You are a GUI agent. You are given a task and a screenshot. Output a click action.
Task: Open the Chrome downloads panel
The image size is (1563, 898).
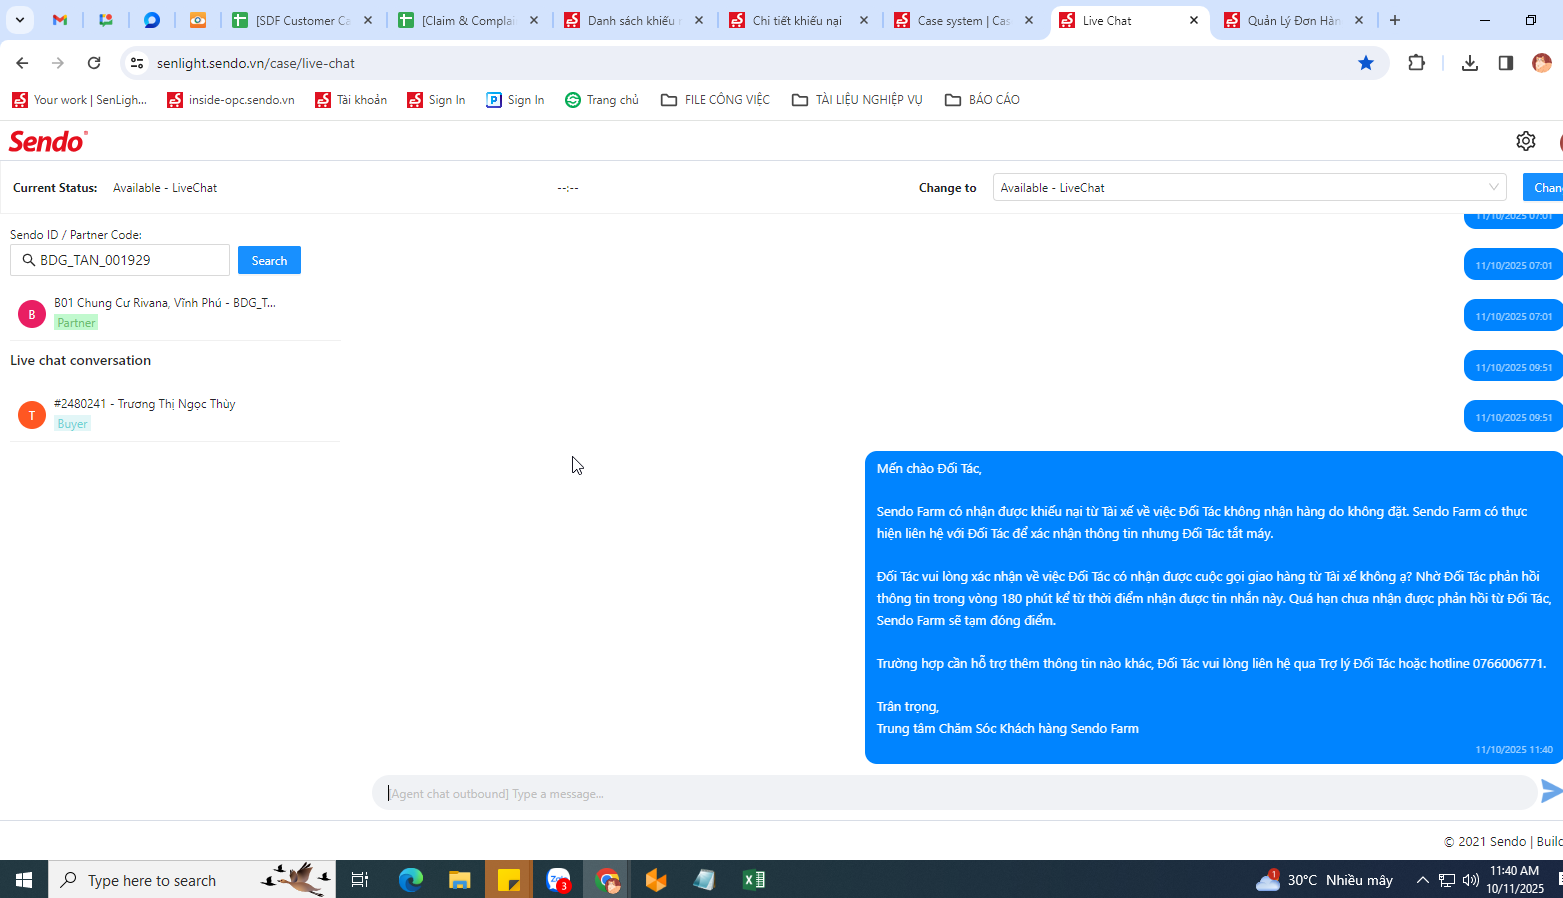point(1469,63)
